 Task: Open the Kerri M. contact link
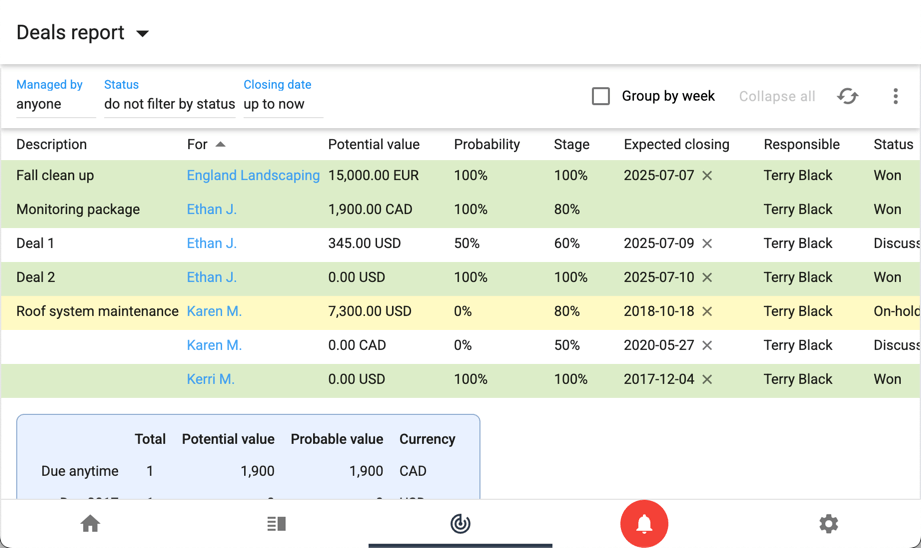coord(211,379)
